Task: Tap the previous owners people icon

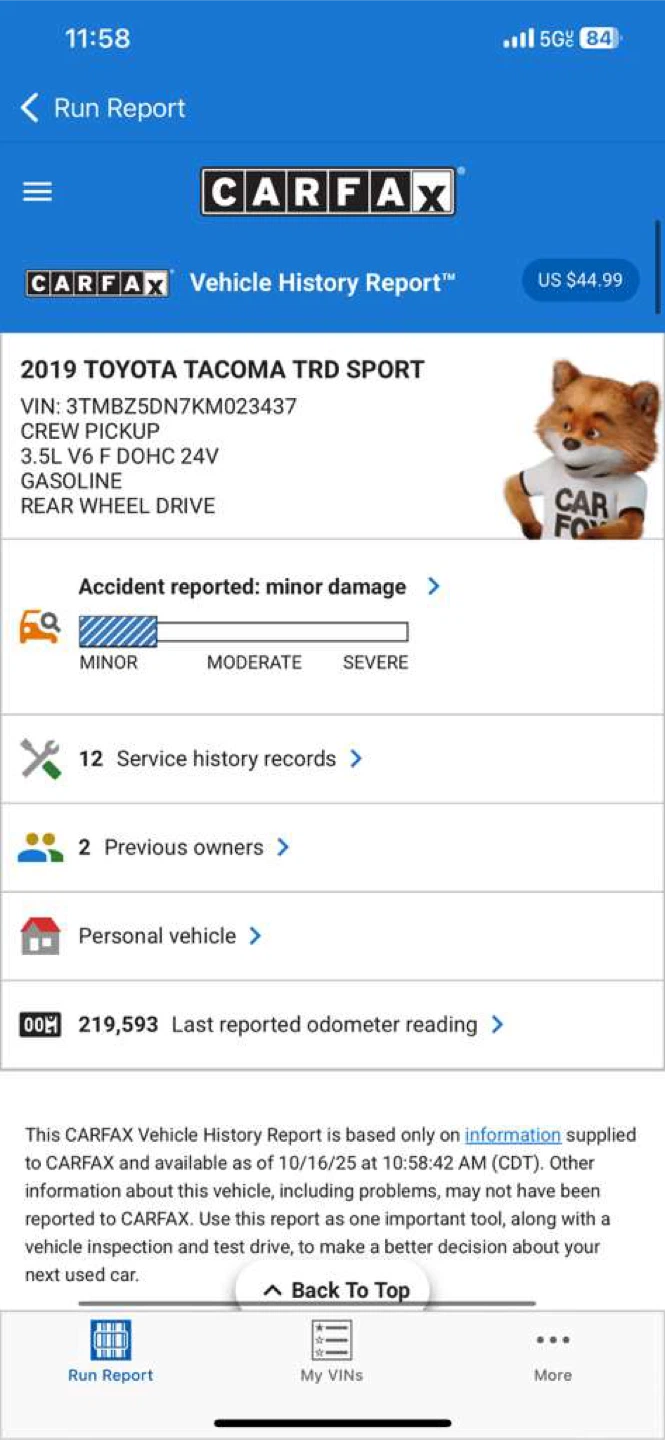Action: [x=40, y=848]
